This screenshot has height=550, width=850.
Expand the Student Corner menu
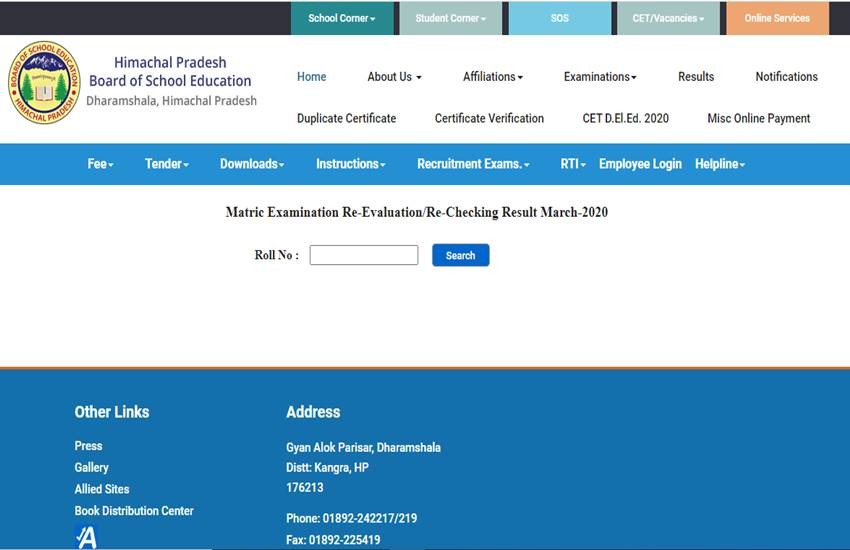(x=450, y=18)
